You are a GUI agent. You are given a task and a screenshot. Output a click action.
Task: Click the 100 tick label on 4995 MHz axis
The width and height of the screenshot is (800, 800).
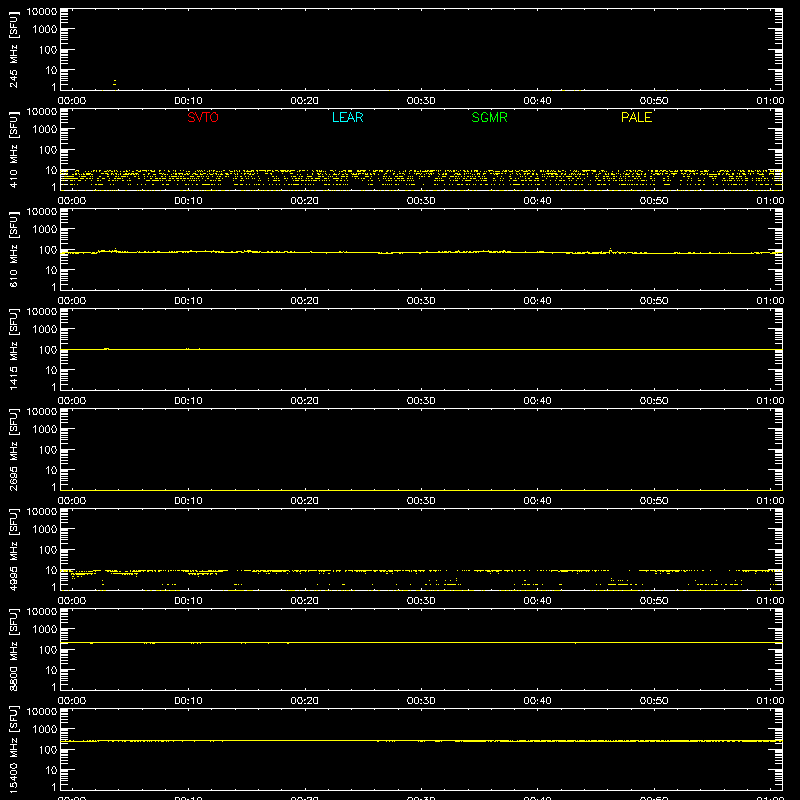[48, 550]
